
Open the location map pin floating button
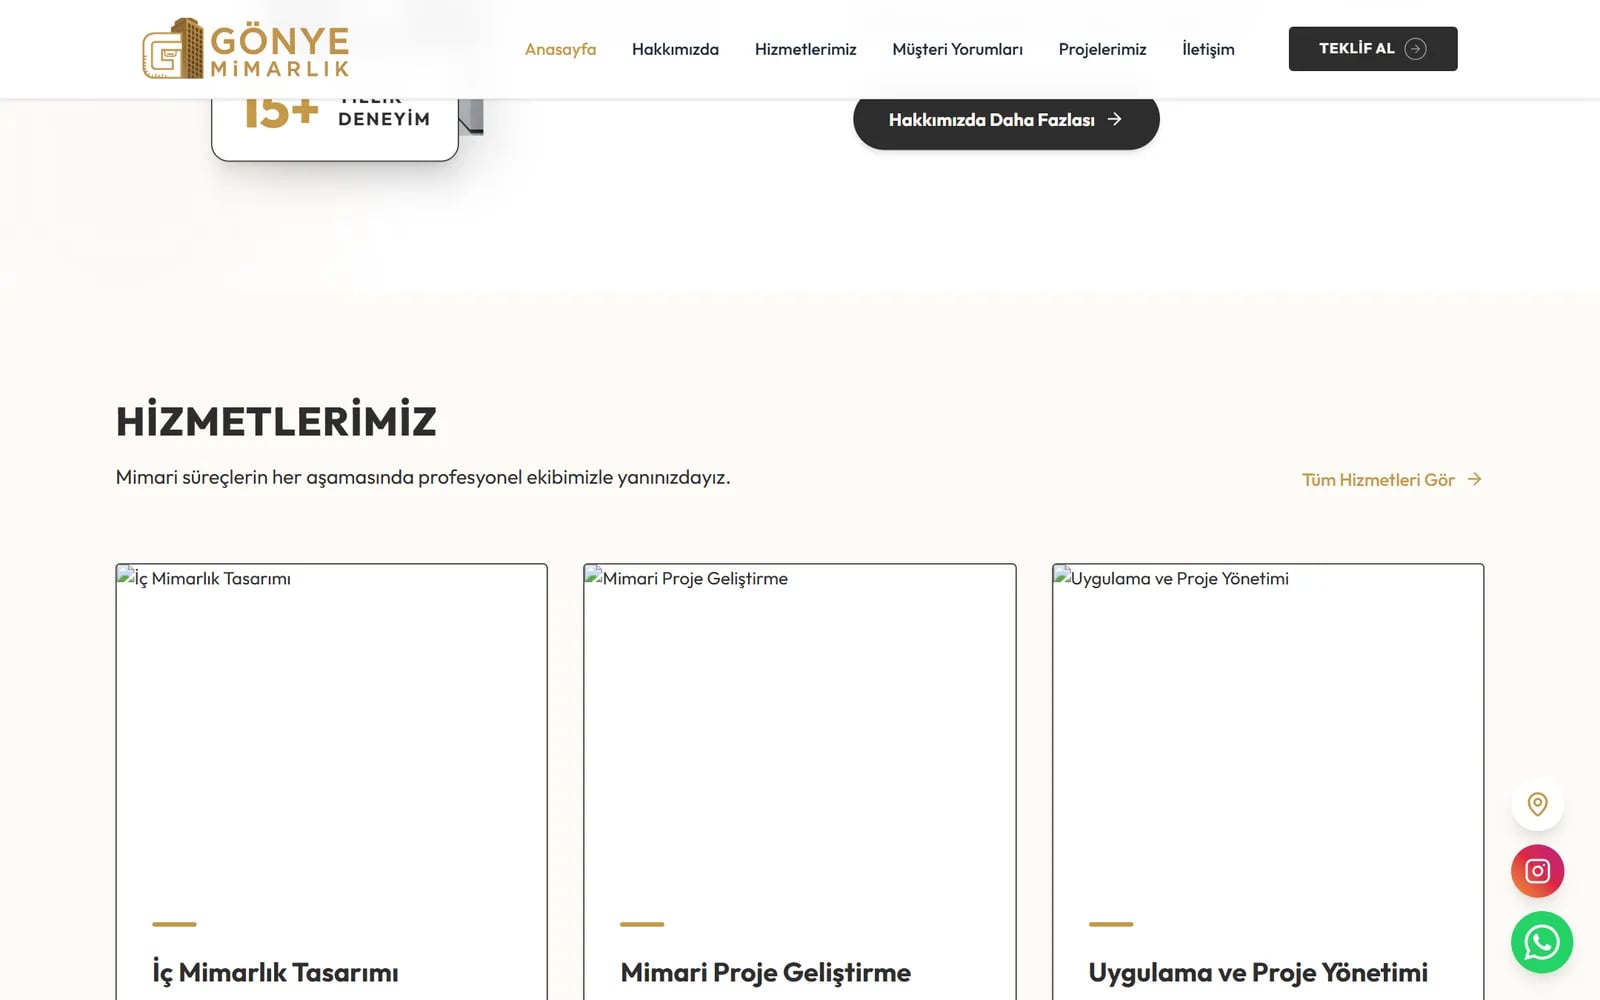tap(1537, 804)
